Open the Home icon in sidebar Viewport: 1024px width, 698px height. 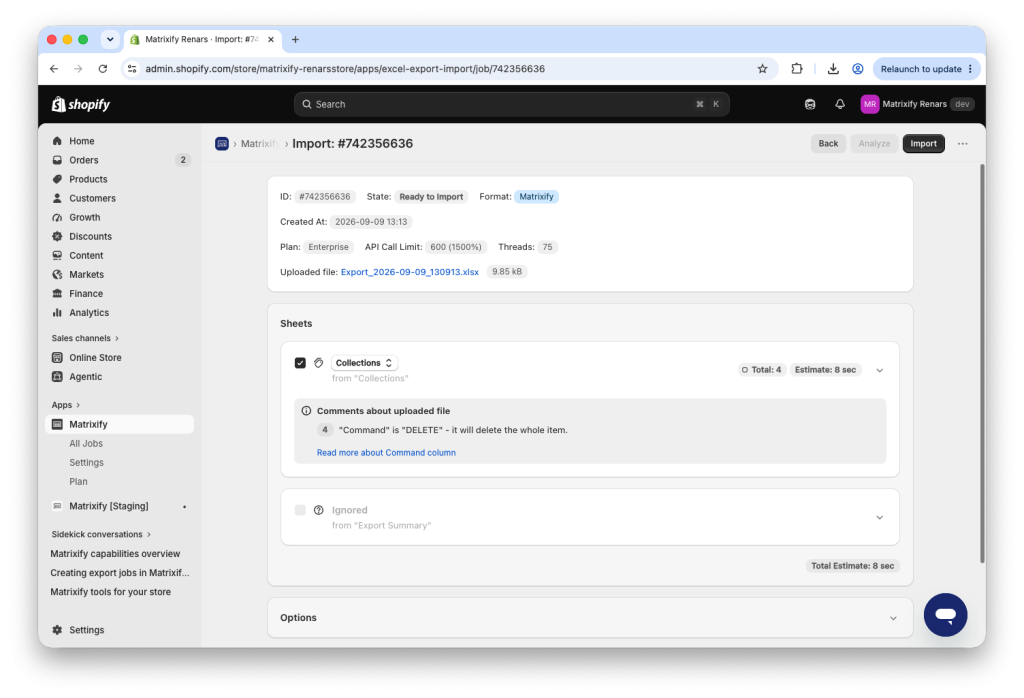pyautogui.click(x=57, y=141)
